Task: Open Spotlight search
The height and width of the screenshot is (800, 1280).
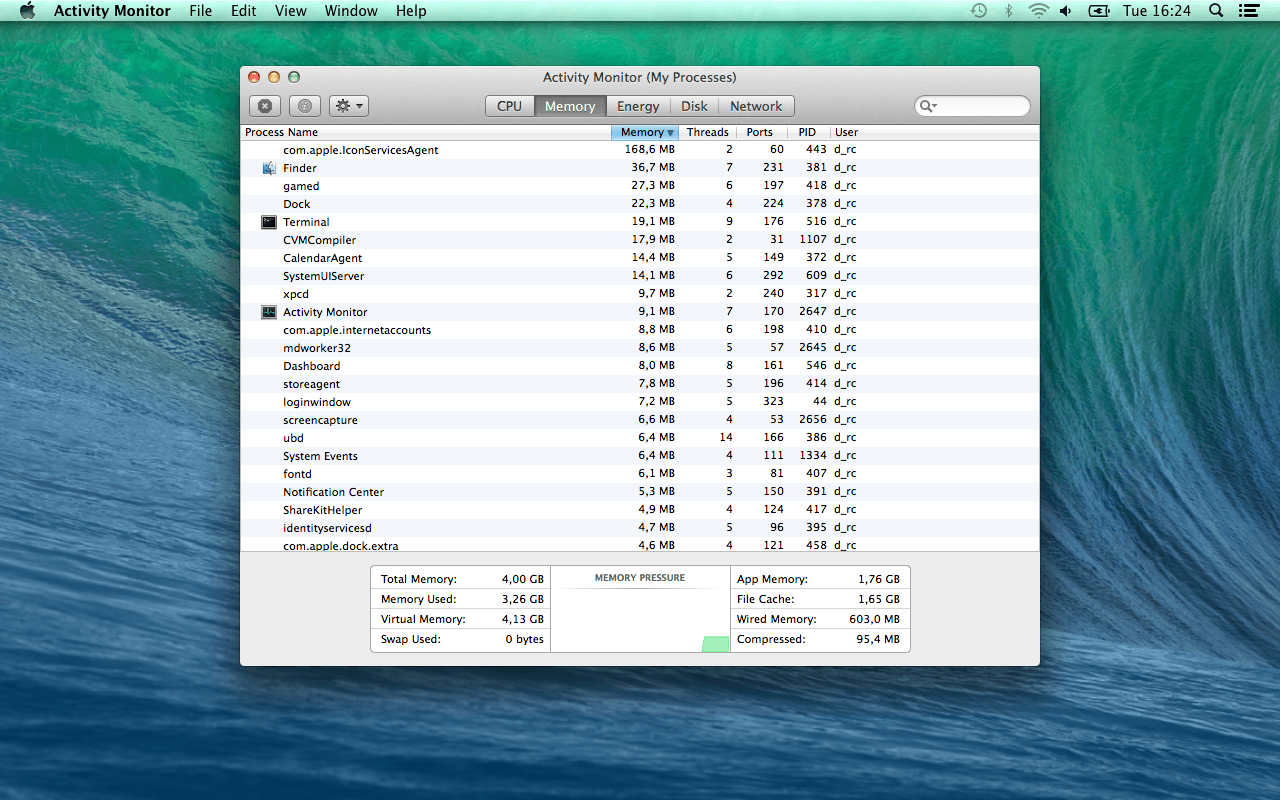Action: point(1216,11)
